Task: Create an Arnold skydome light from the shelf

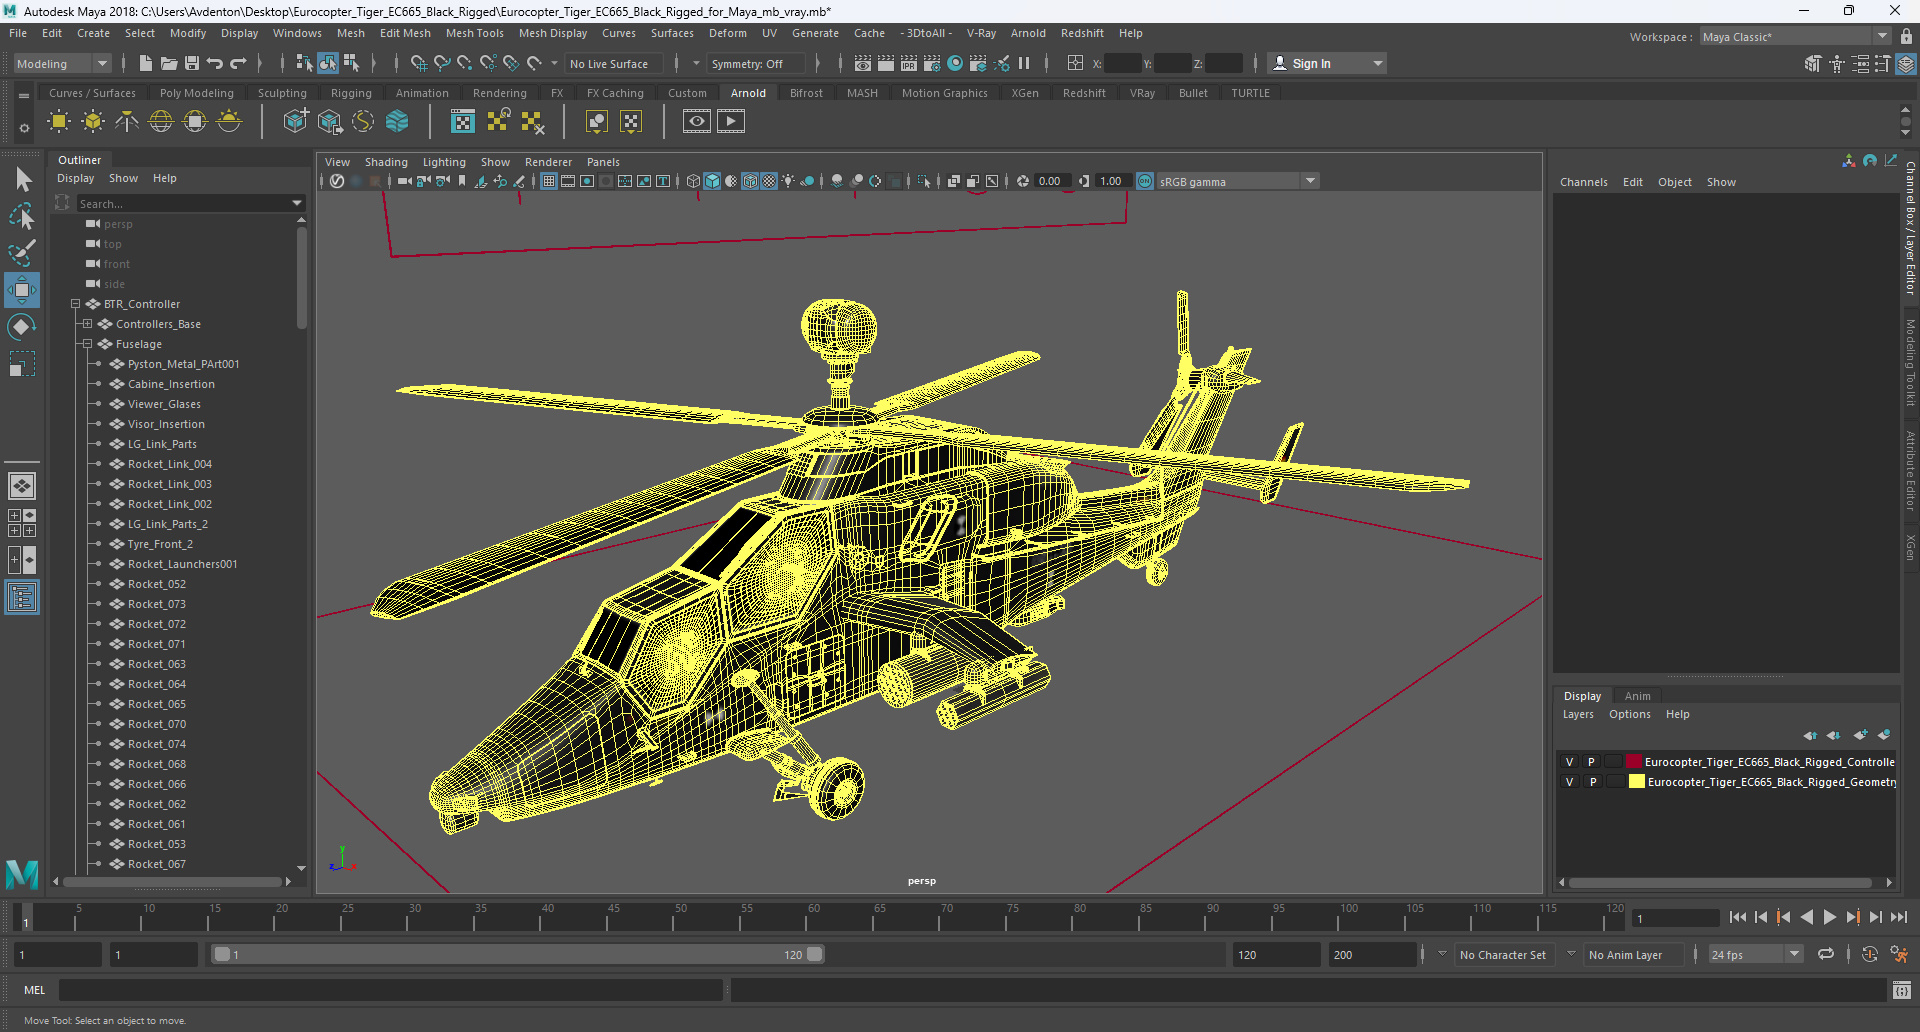Action: pyautogui.click(x=161, y=122)
